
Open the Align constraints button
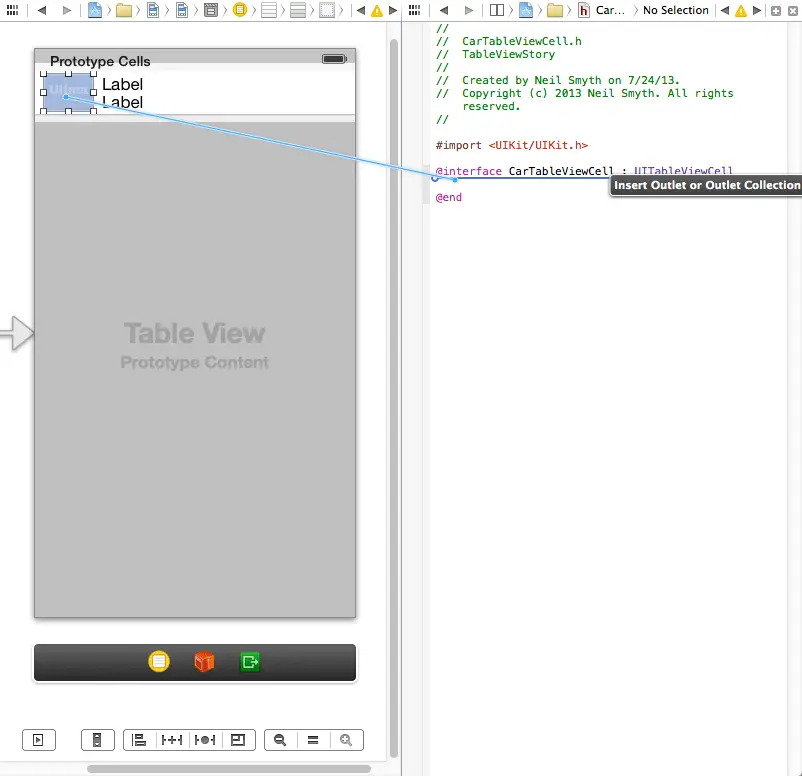click(139, 740)
